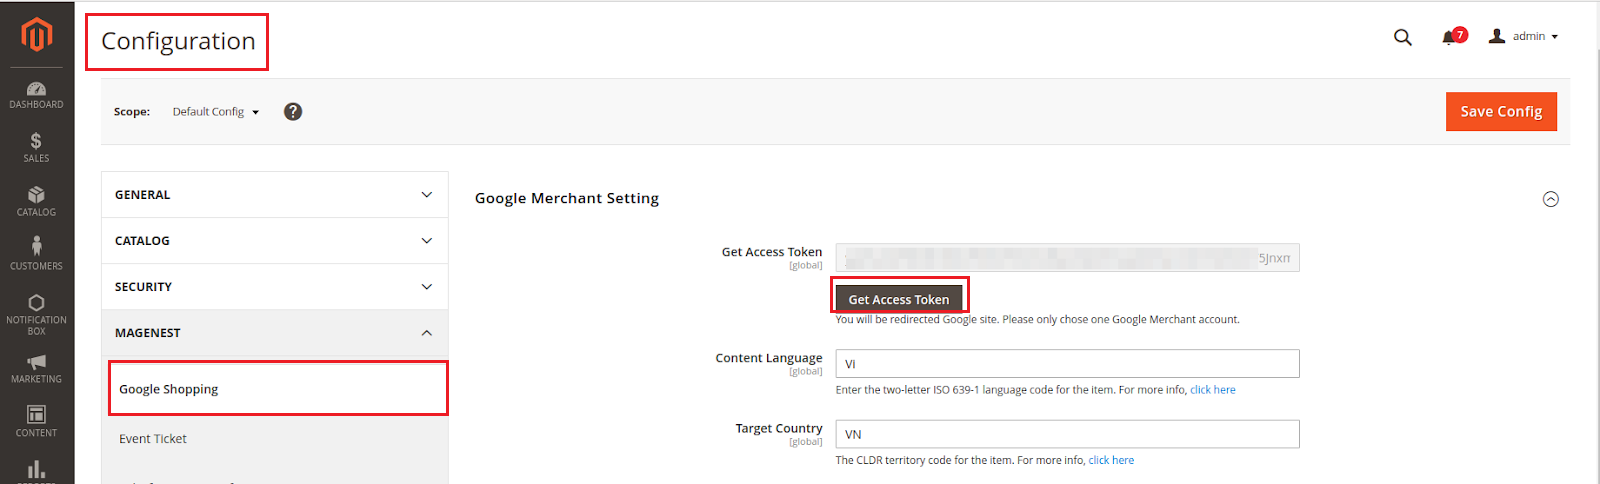Click the Target Country field label
This screenshot has height=484, width=1600.
779,428
